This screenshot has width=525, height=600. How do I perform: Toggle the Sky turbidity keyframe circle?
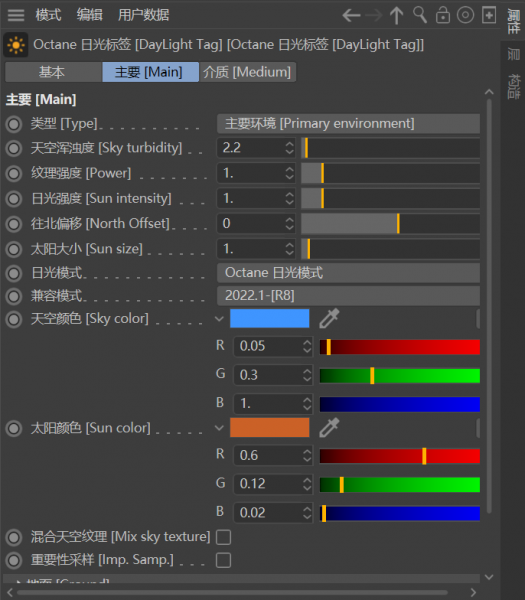coord(14,148)
